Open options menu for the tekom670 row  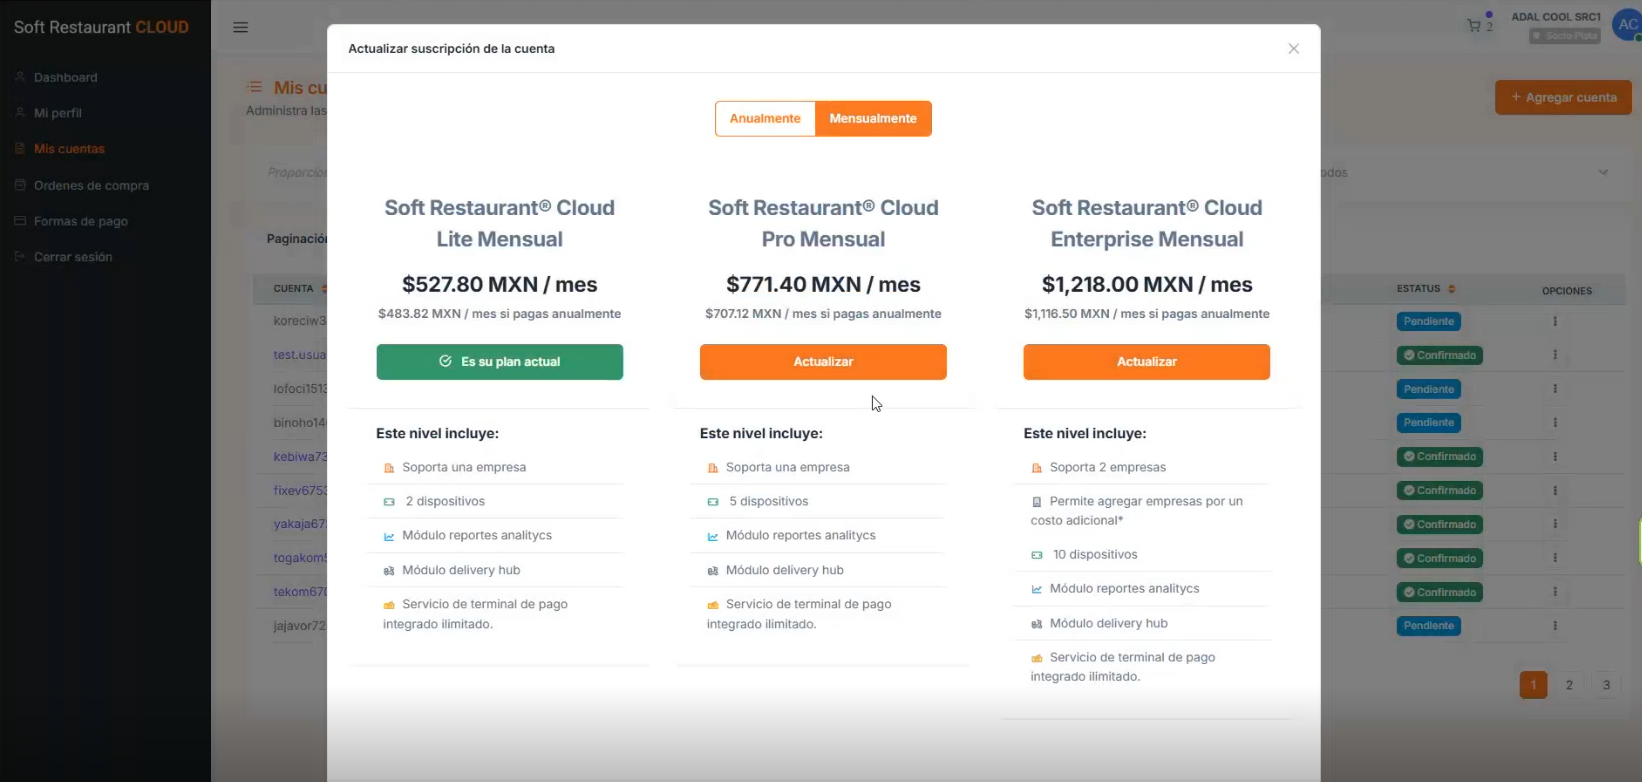[1555, 592]
